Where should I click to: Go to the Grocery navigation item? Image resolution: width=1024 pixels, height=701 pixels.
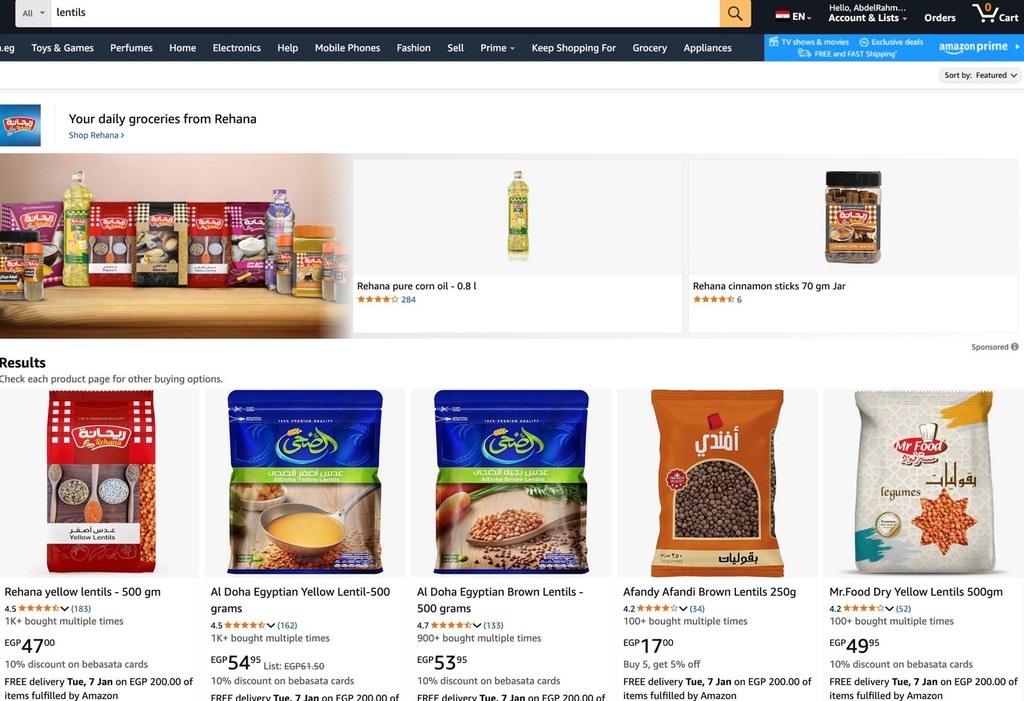point(649,48)
